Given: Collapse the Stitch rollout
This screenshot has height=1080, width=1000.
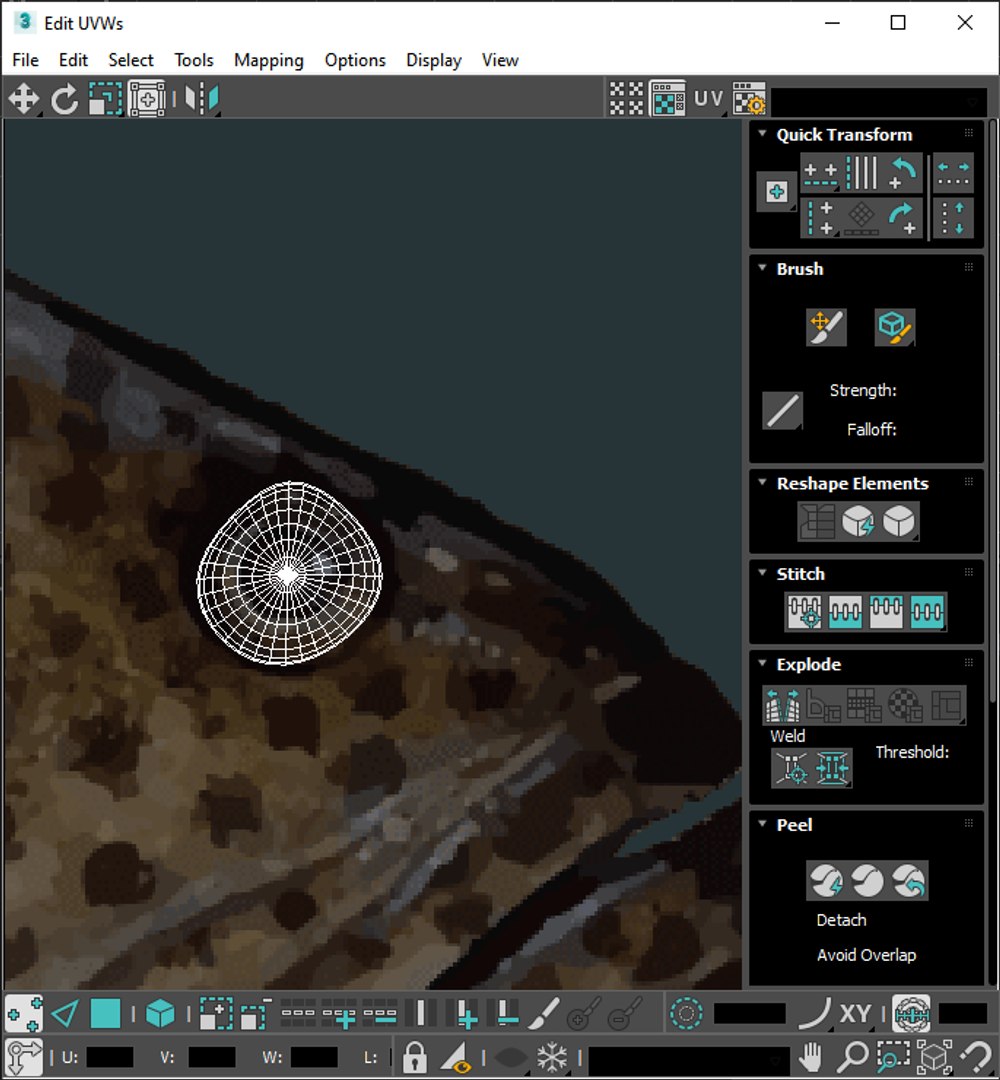Looking at the screenshot, I should [x=762, y=573].
